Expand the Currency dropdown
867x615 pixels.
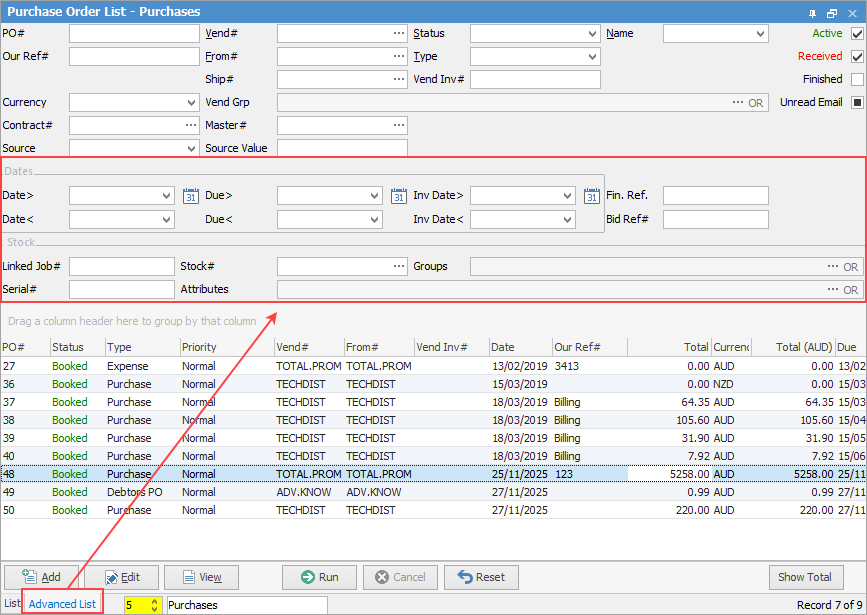(191, 103)
